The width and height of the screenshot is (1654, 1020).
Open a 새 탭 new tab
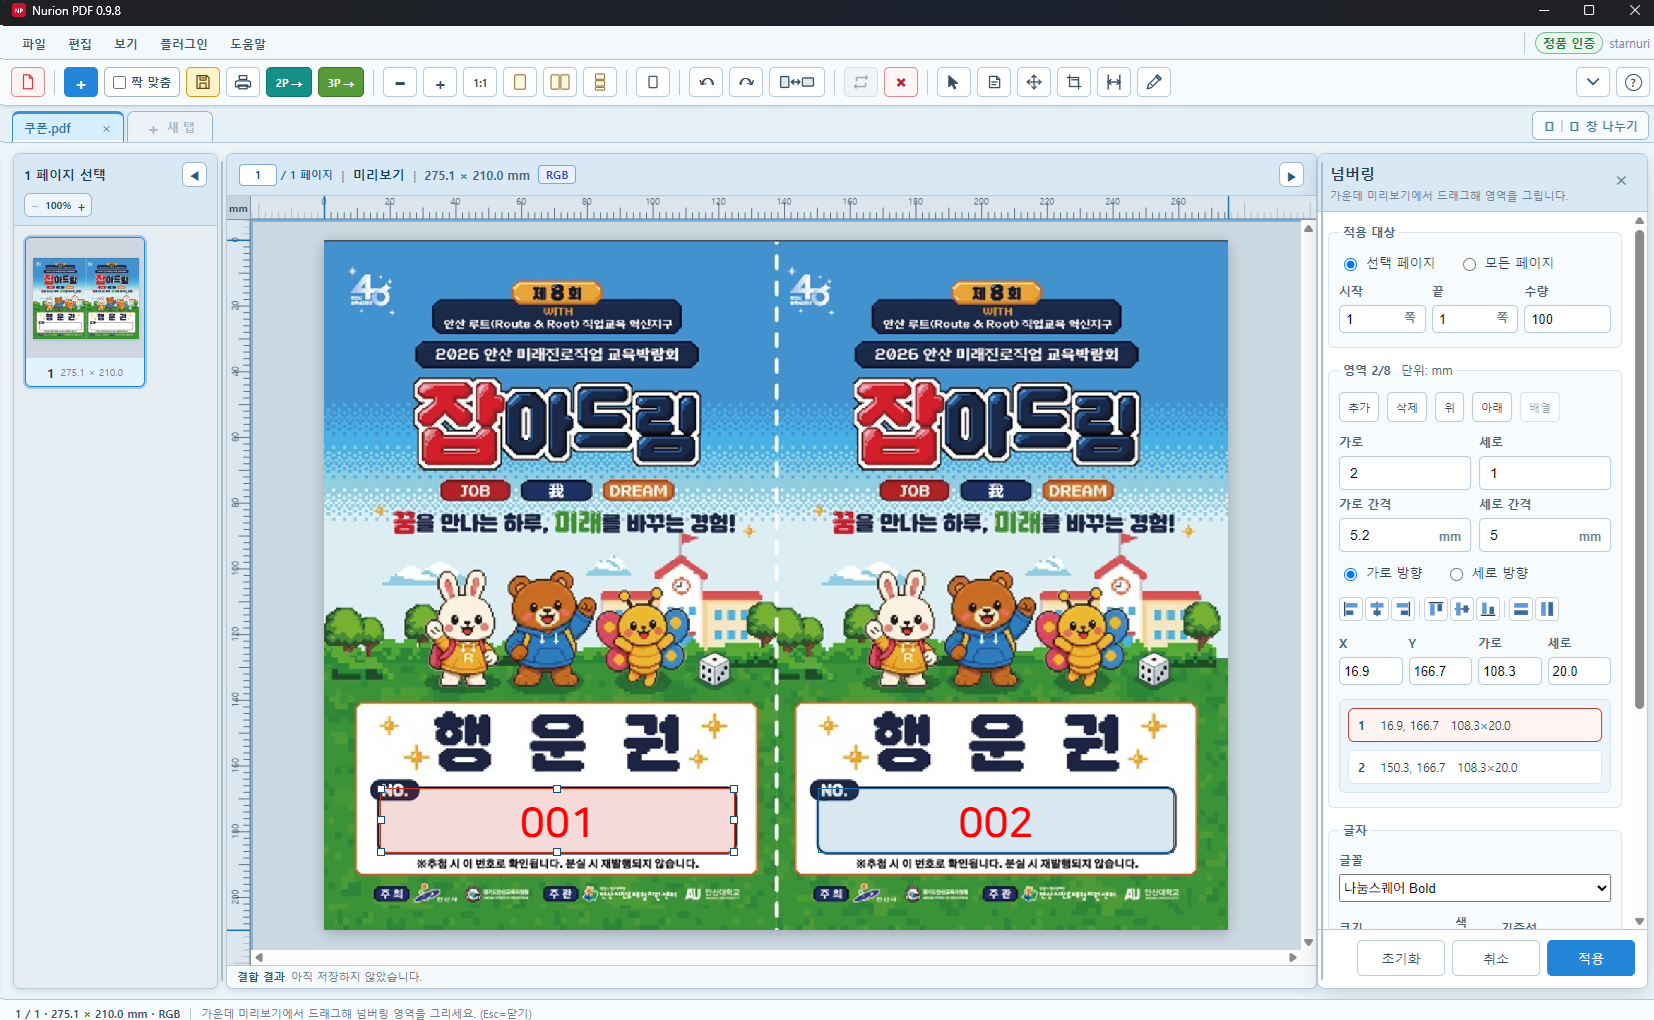pos(171,128)
